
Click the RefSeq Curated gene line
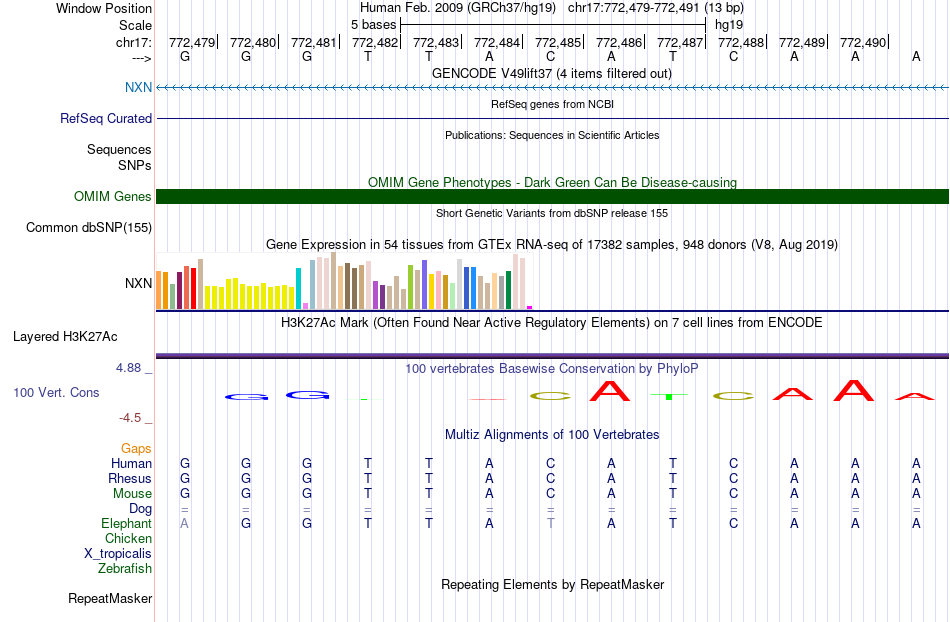552,118
